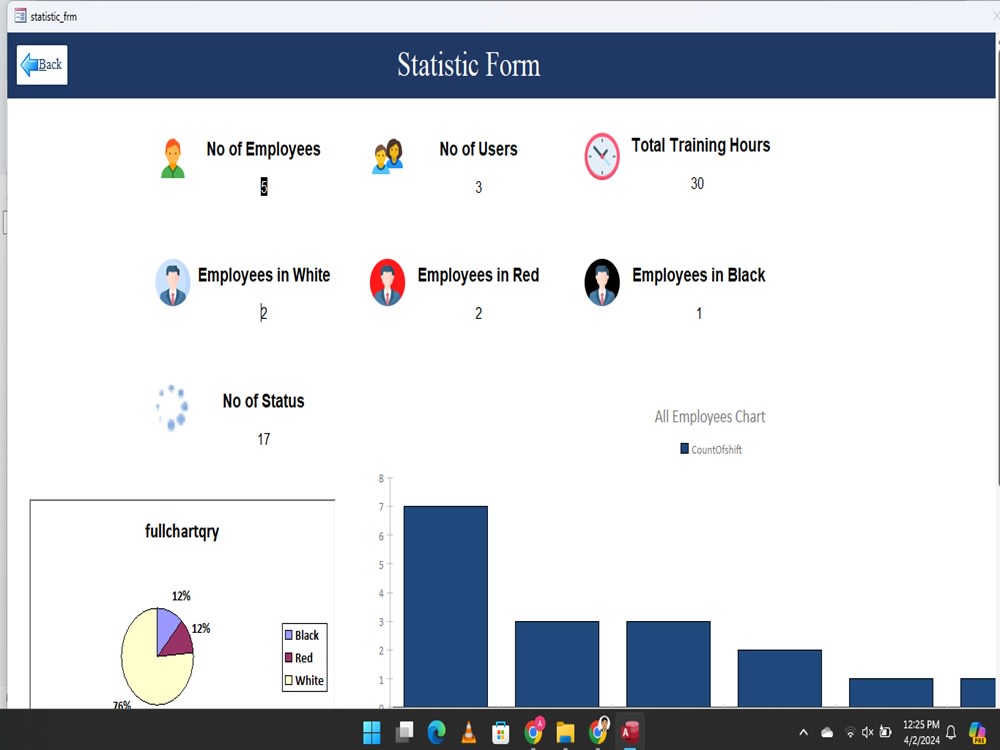
Task: Click the No of Employees person icon
Action: pyautogui.click(x=172, y=158)
